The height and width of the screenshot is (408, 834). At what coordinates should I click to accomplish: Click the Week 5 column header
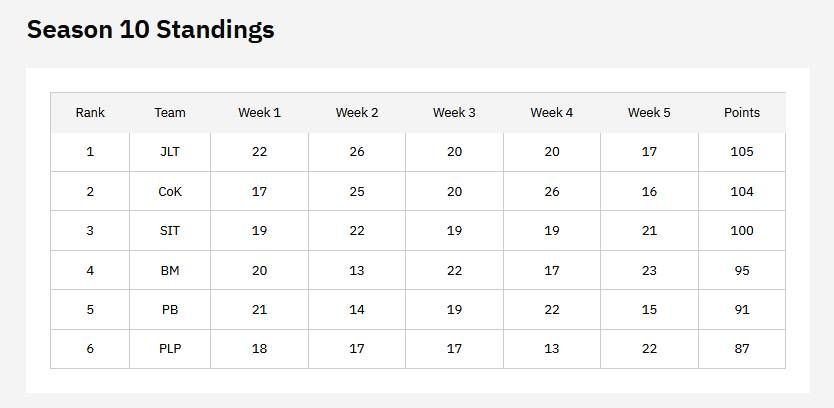pos(649,113)
